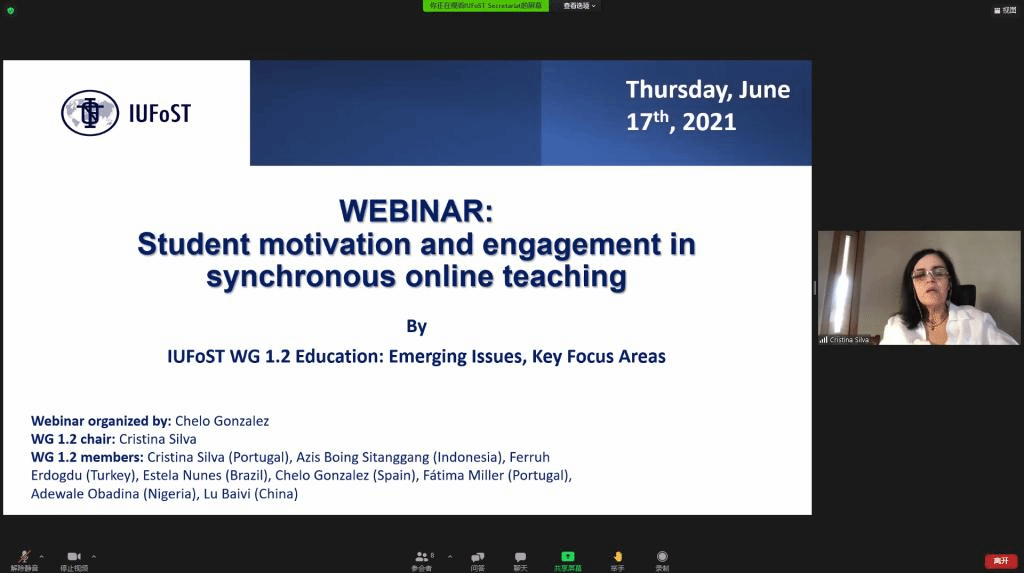Open View Options menu at top
Image resolution: width=1024 pixels, height=573 pixels.
[579, 6]
